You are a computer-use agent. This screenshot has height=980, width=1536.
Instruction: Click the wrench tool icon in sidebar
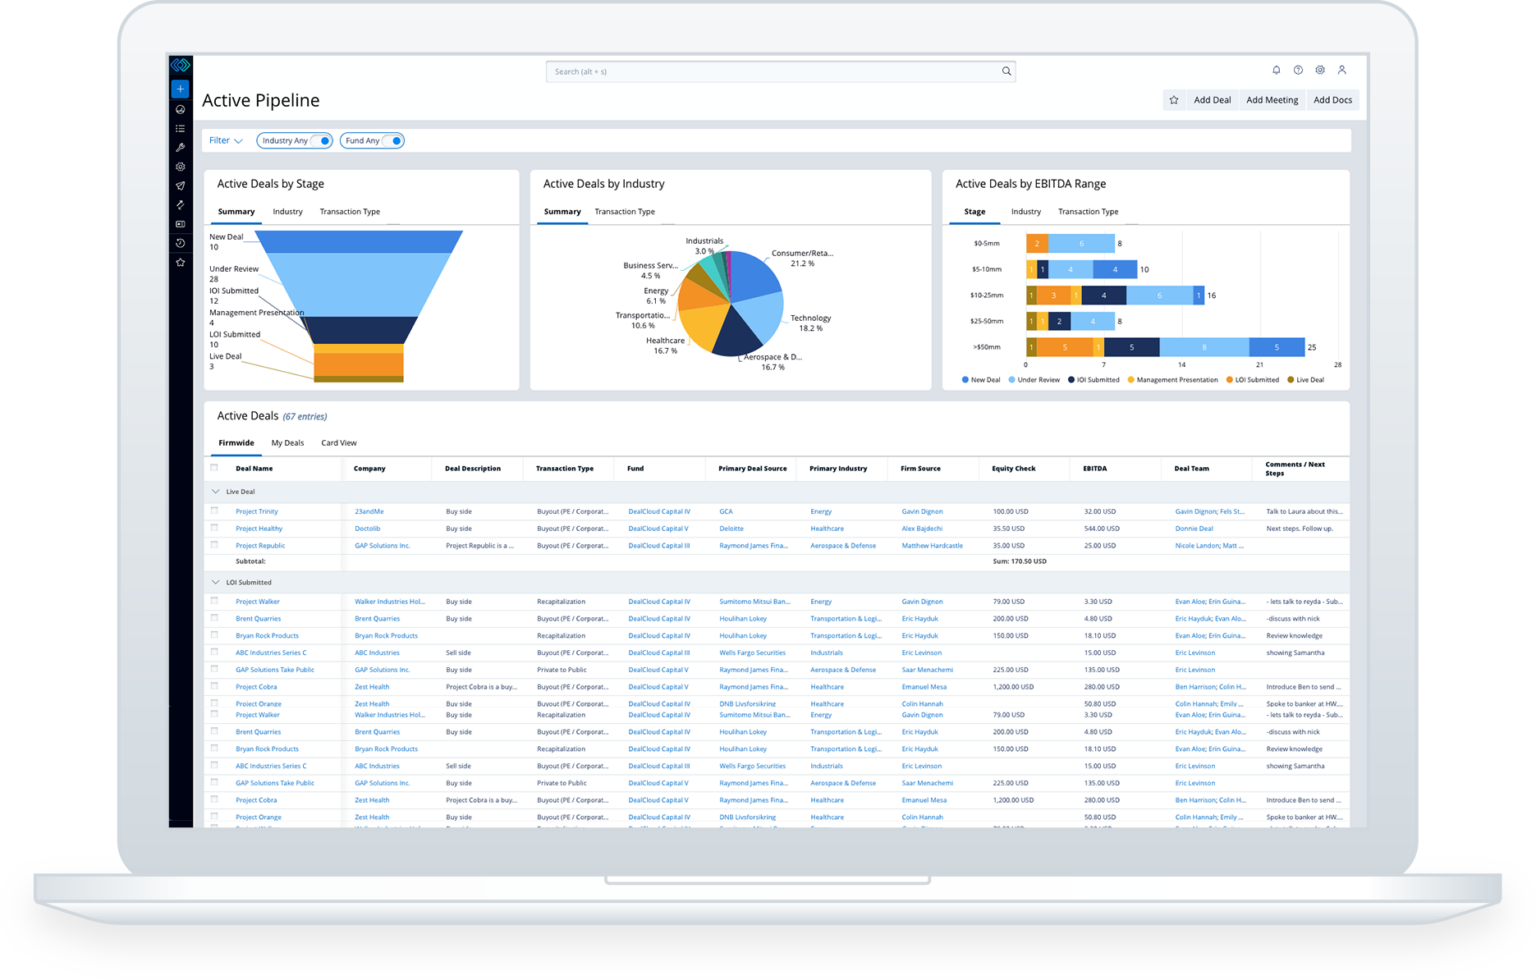click(180, 147)
